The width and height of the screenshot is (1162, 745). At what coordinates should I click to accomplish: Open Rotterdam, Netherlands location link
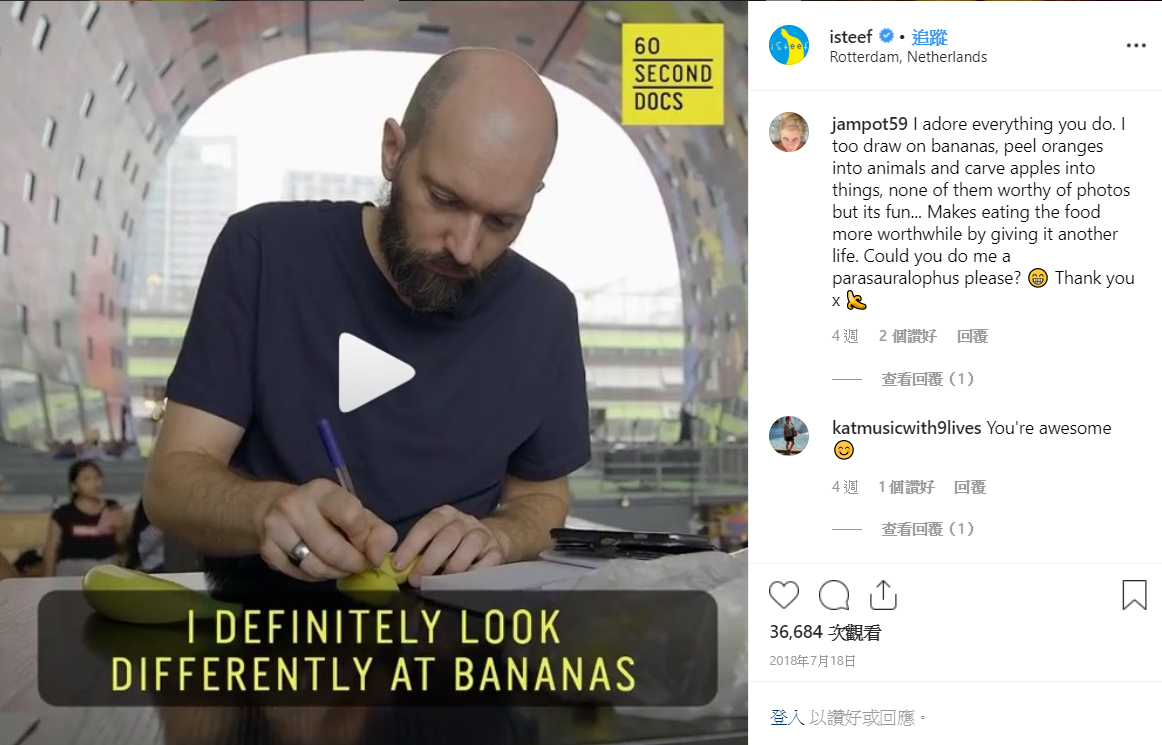pos(908,57)
